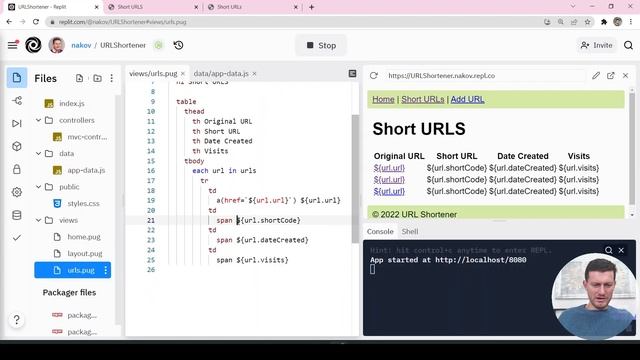Switch to the Shell tab
Screen dimensions: 640x360
point(410,231)
